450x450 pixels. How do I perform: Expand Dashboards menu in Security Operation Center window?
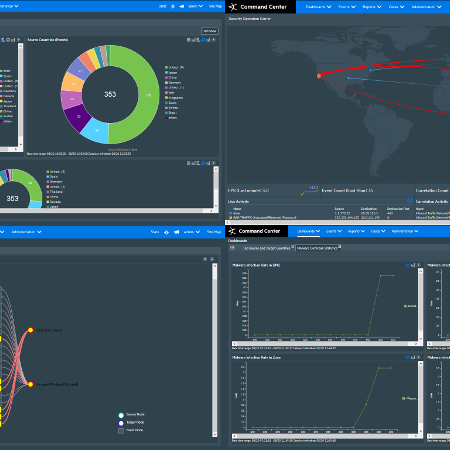(x=318, y=7)
